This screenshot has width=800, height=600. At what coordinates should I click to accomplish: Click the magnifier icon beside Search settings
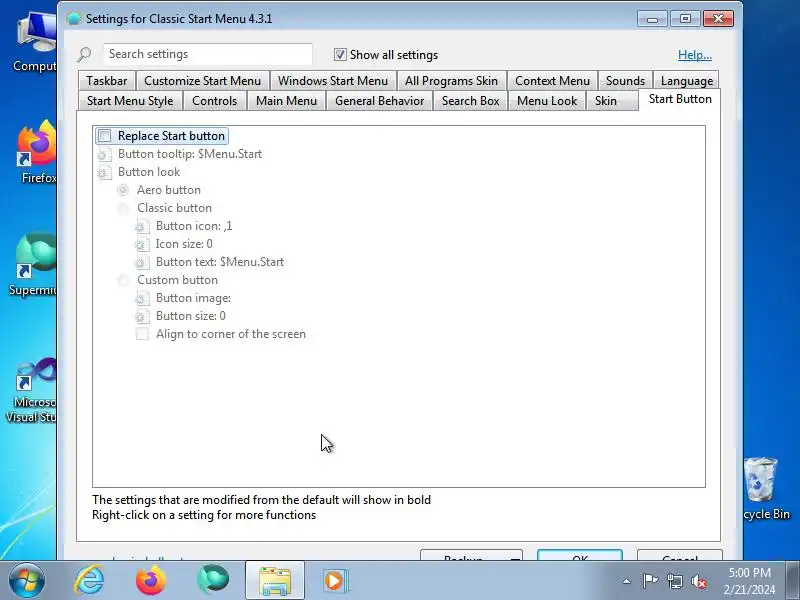[x=84, y=54]
